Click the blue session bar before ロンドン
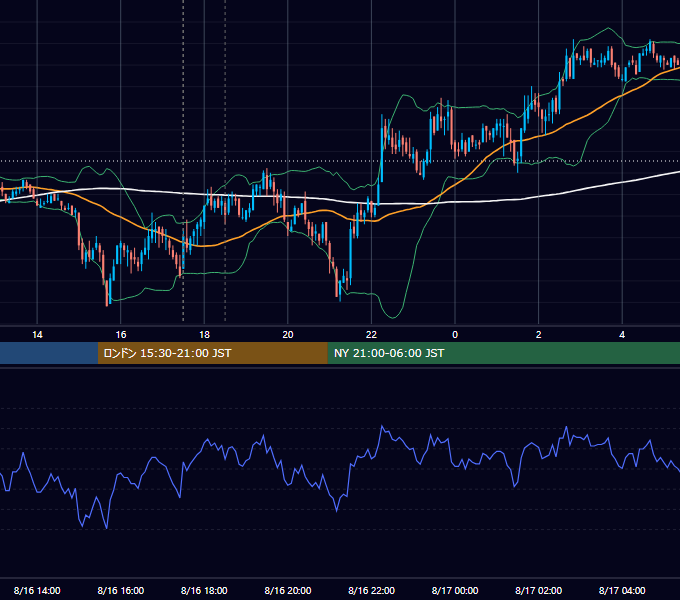 (49, 353)
